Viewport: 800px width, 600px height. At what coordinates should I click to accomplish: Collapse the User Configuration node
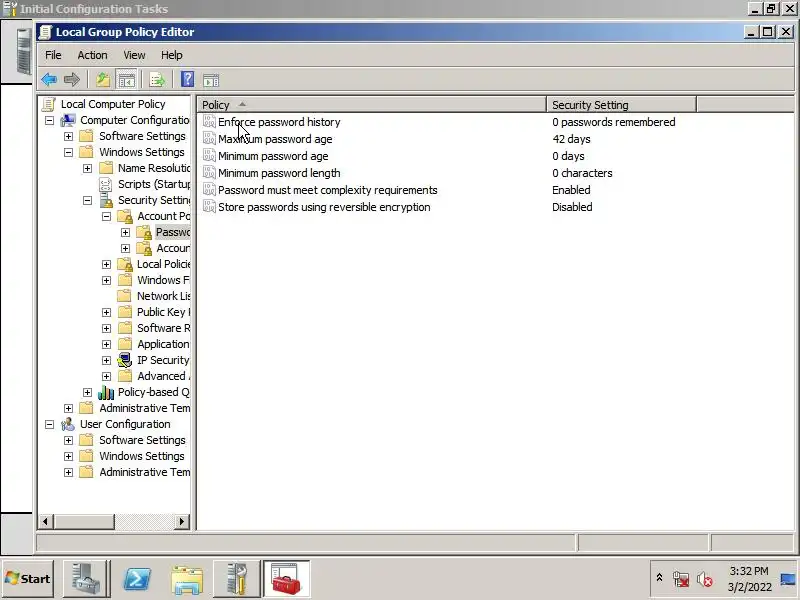[x=49, y=424]
